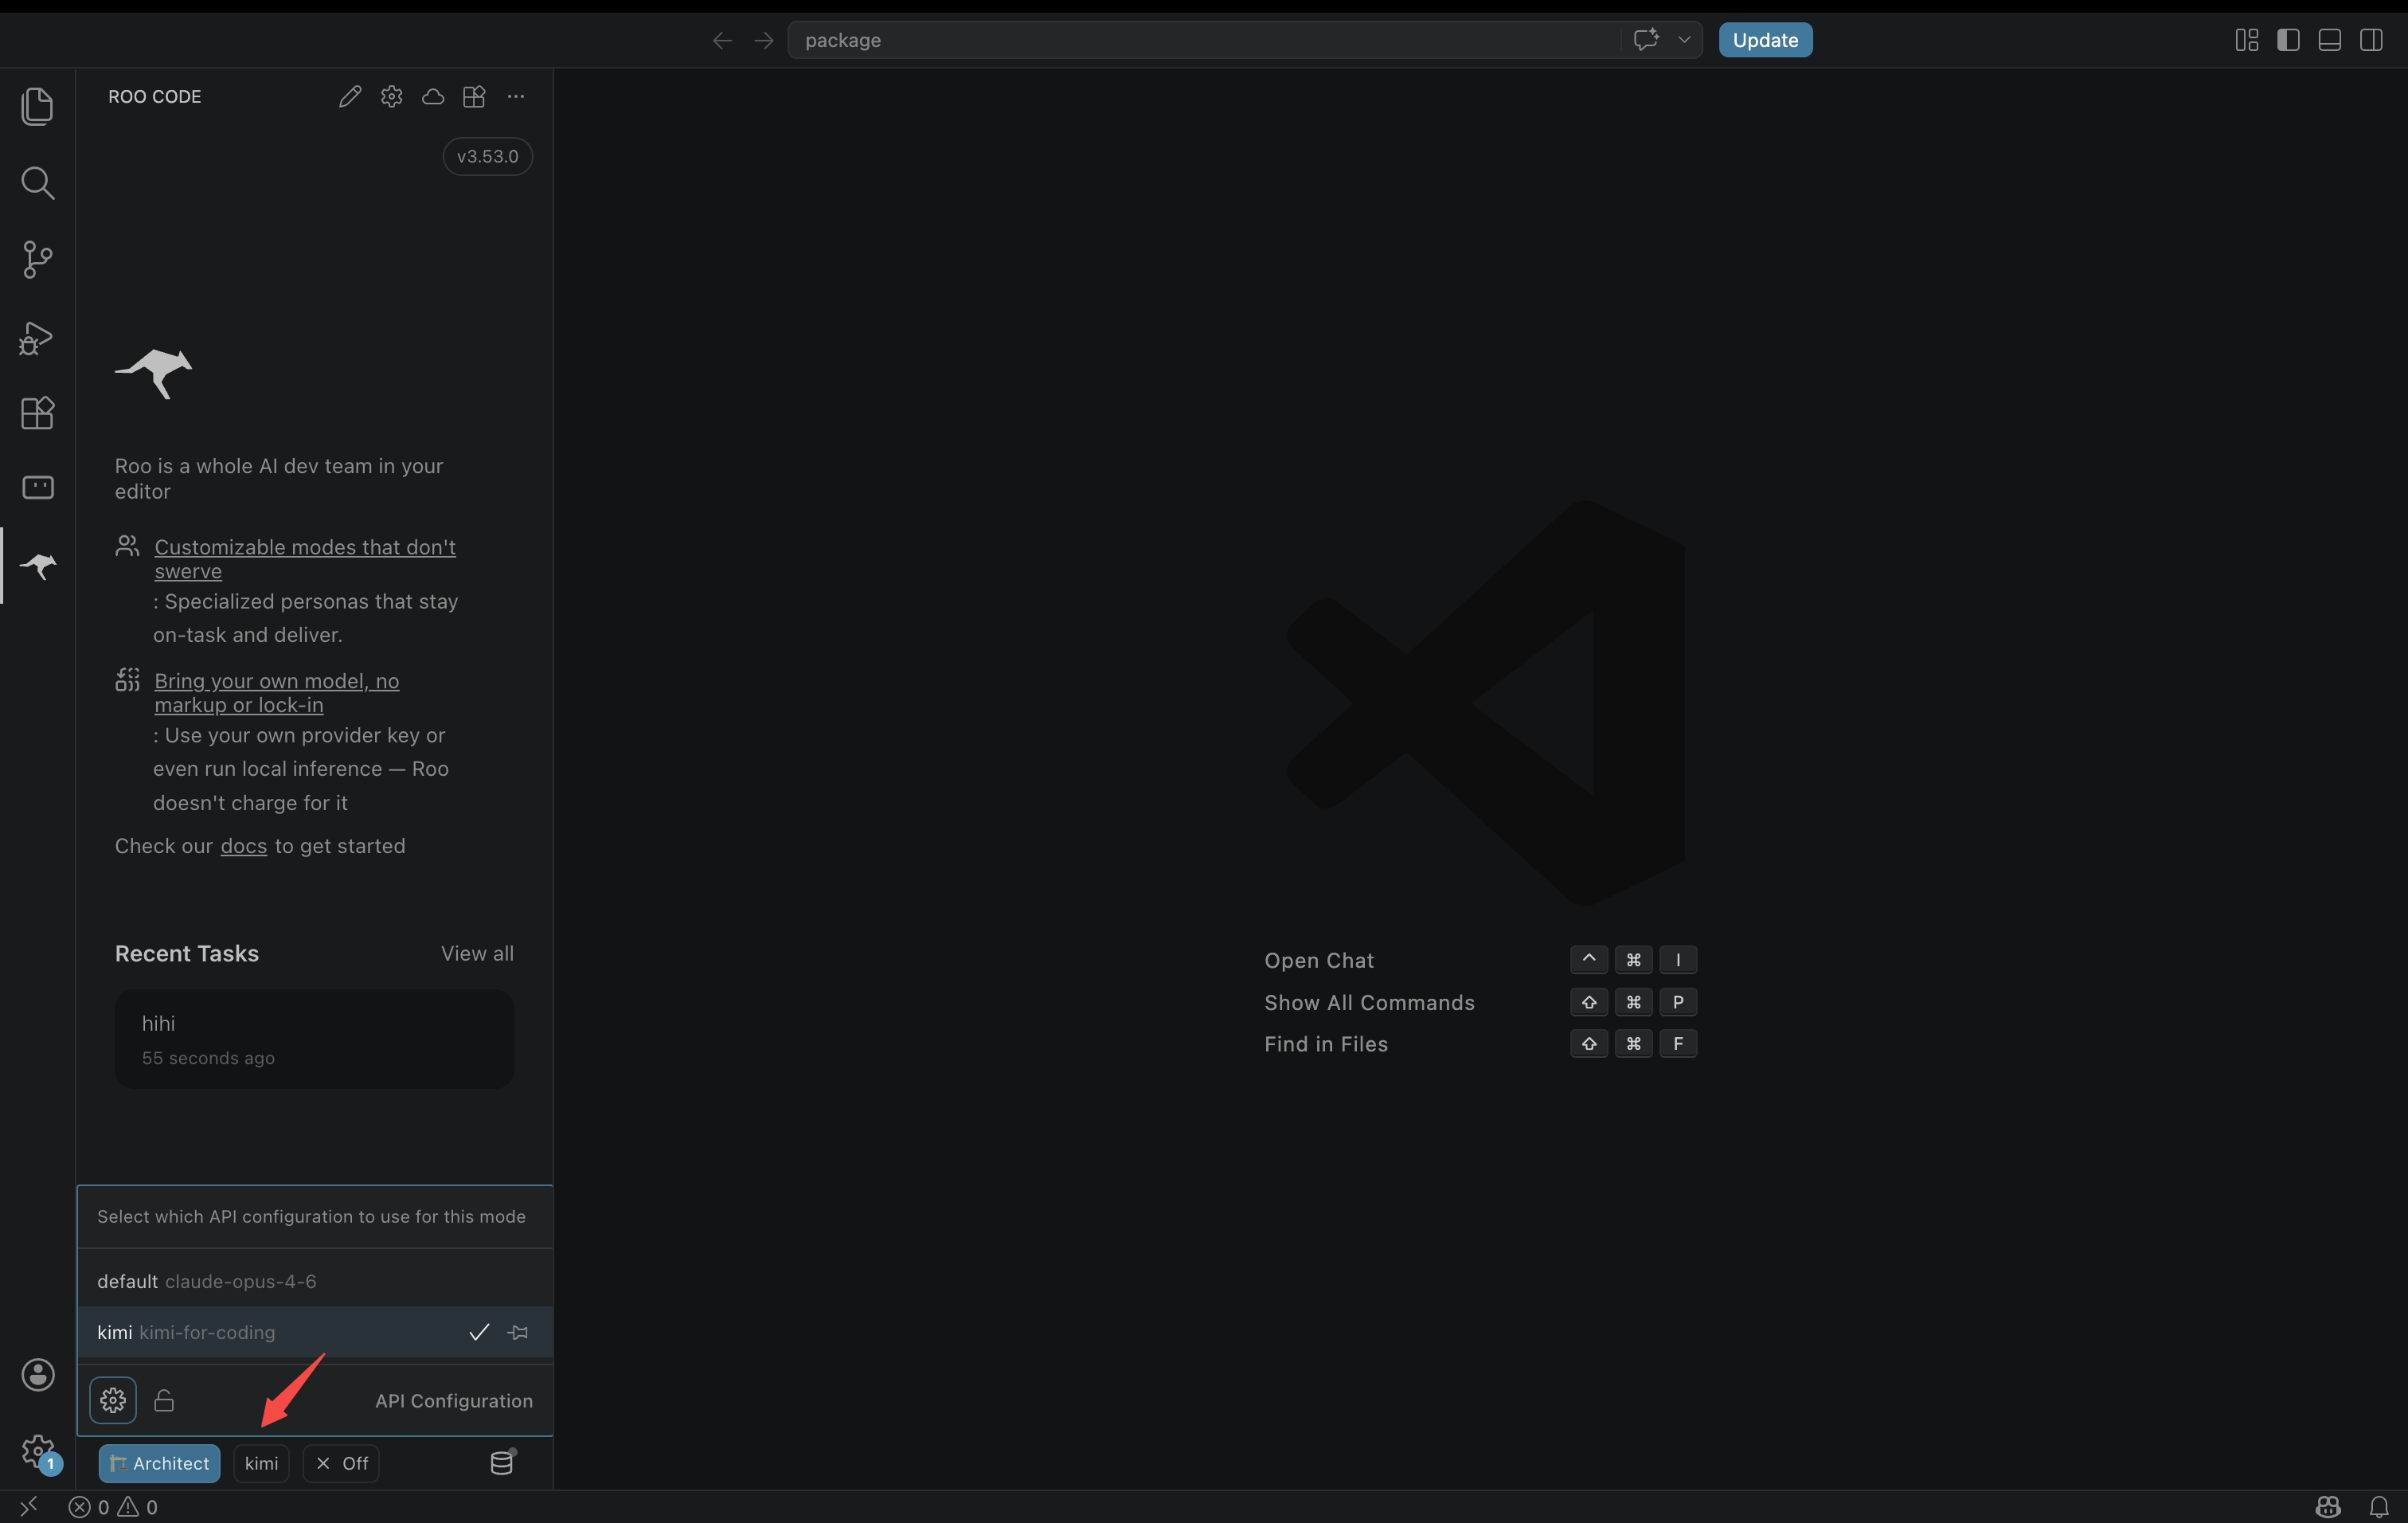
Task: Open the marketplace icon in Roo header
Action: pyautogui.click(x=474, y=97)
